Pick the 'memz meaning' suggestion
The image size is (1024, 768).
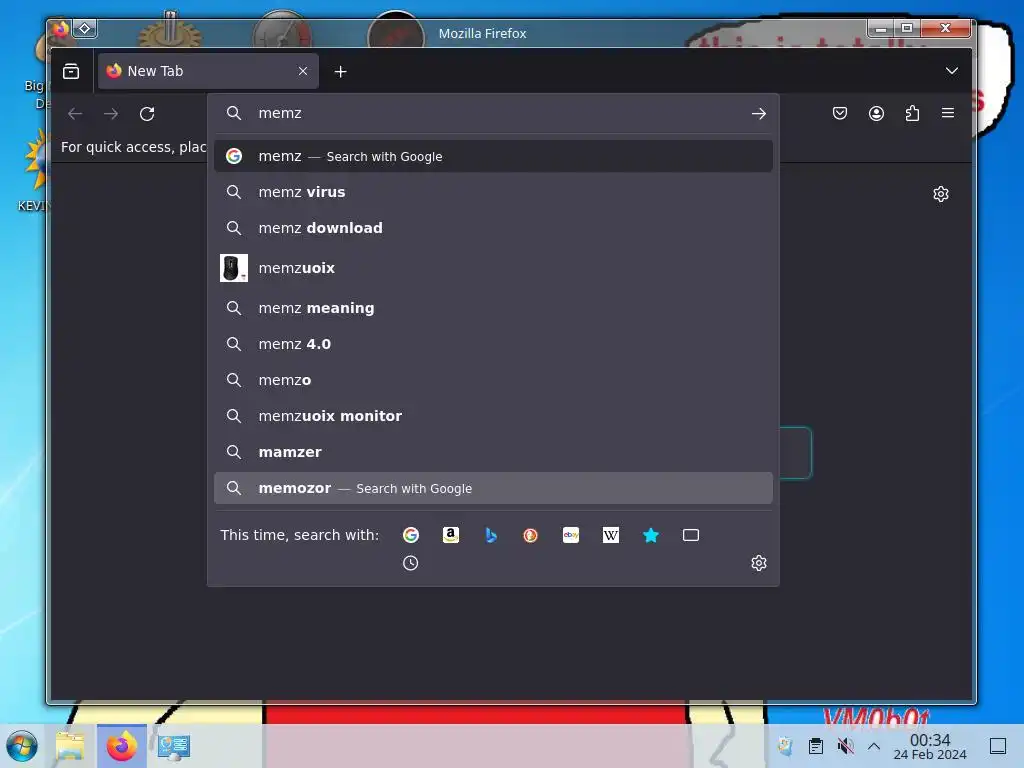[493, 308]
